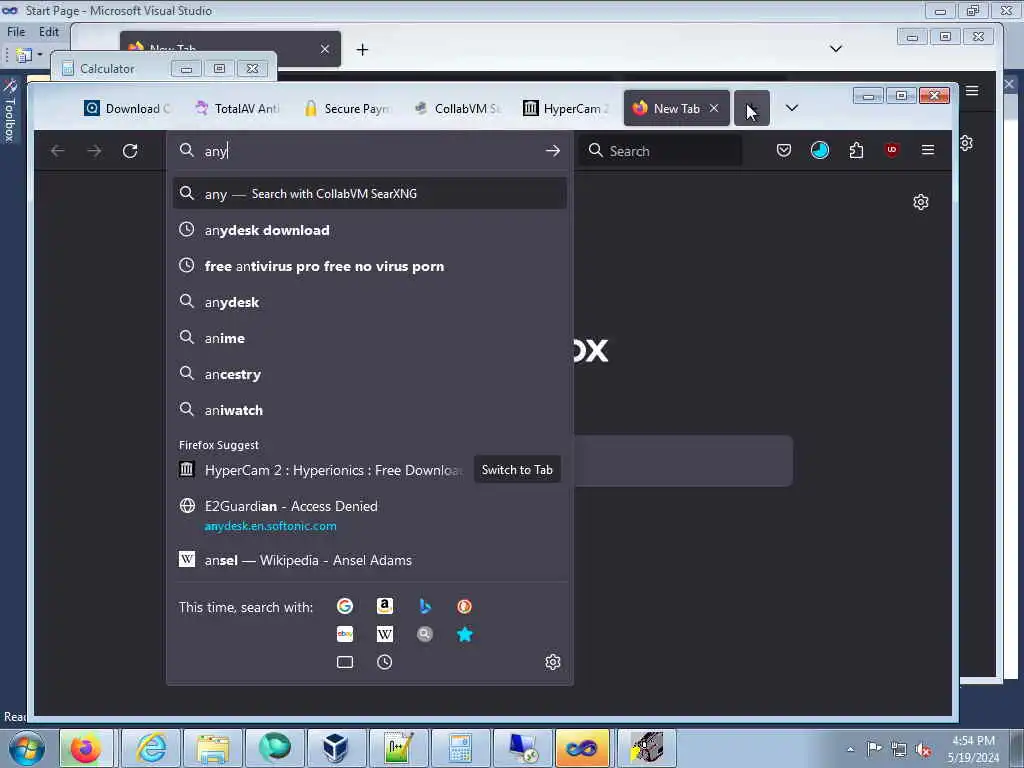Open a new tab in back Firefox window
The image size is (1024, 768).
click(362, 50)
